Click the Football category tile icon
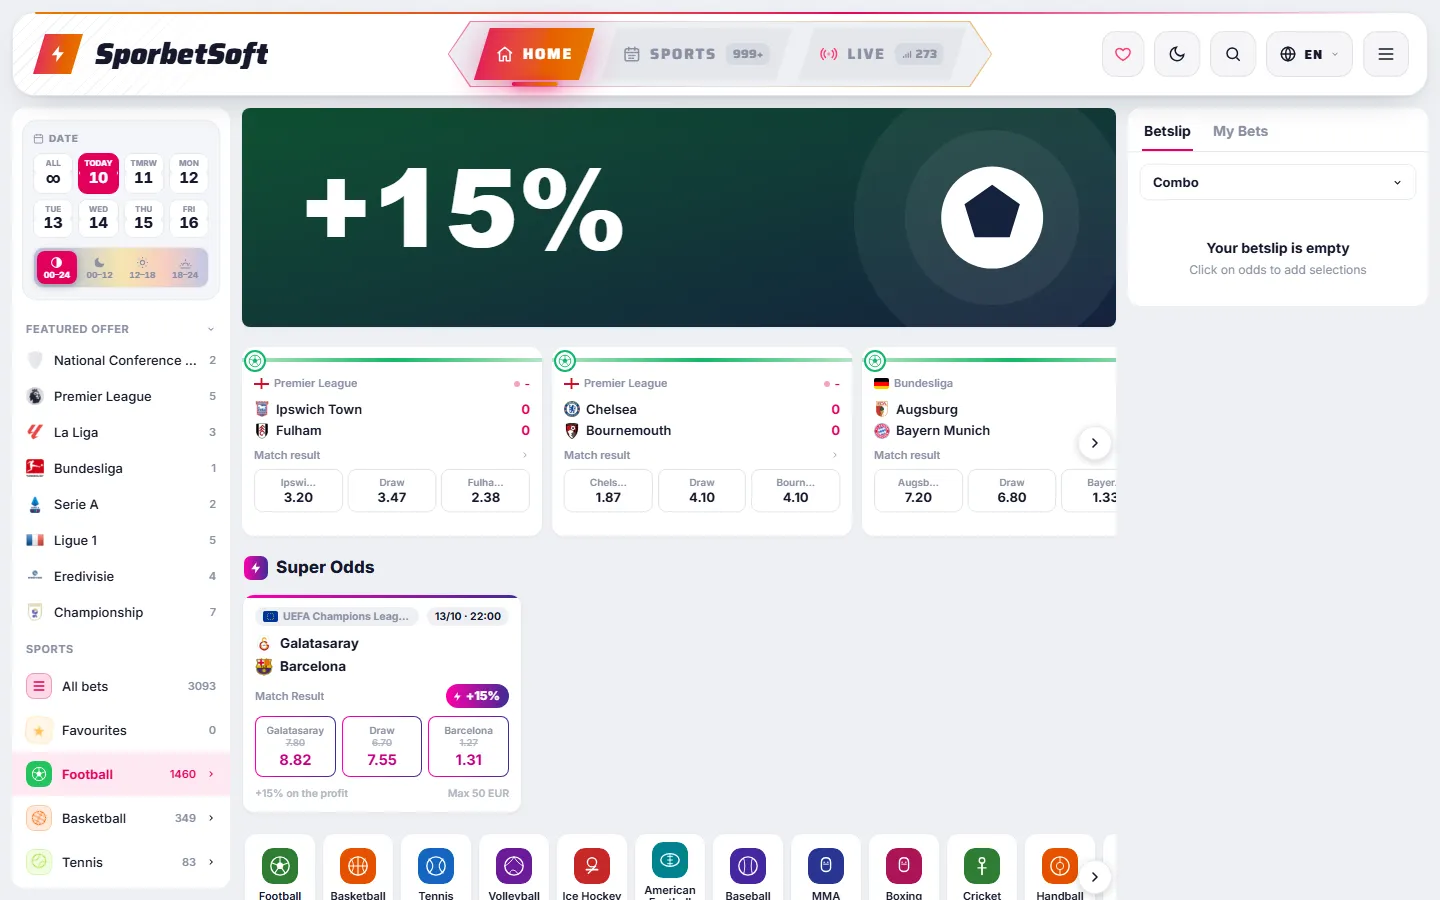 (x=280, y=865)
